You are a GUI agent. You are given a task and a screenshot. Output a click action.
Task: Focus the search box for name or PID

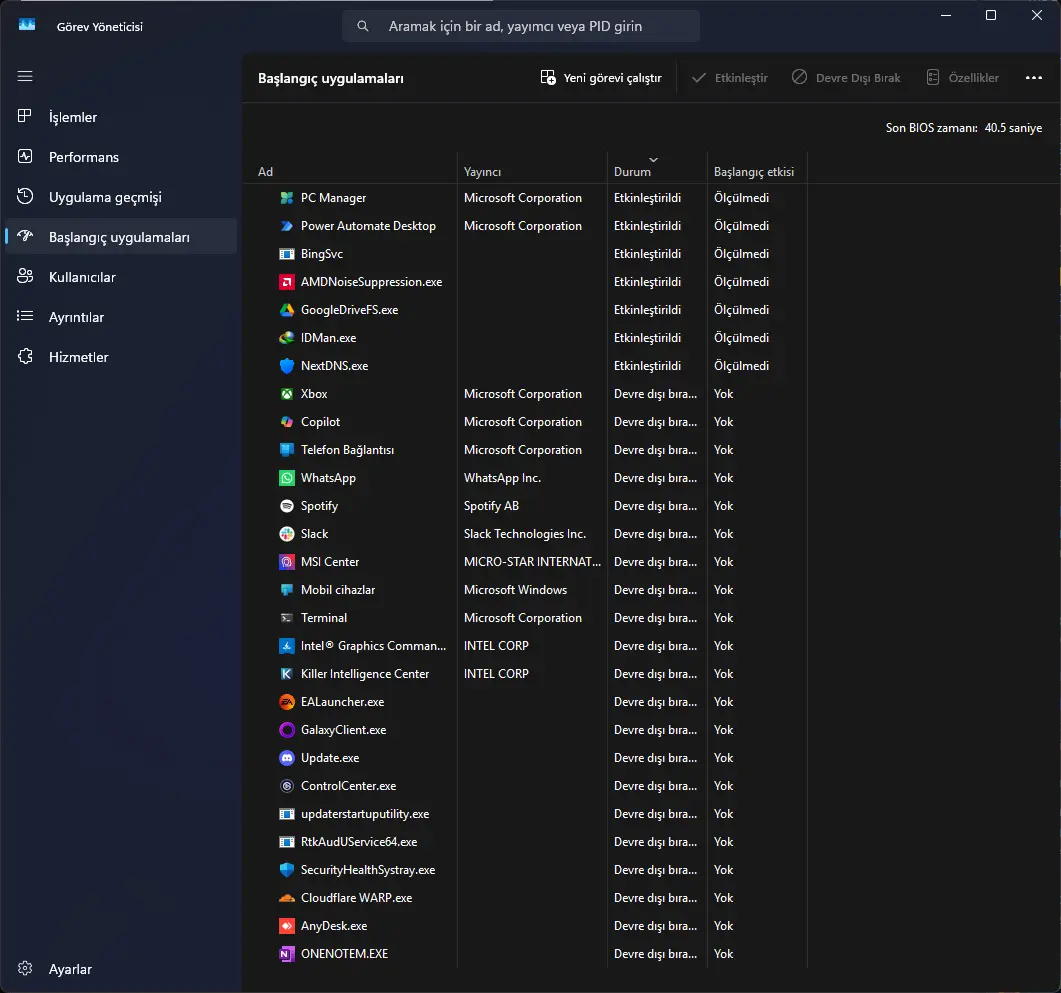tap(520, 26)
